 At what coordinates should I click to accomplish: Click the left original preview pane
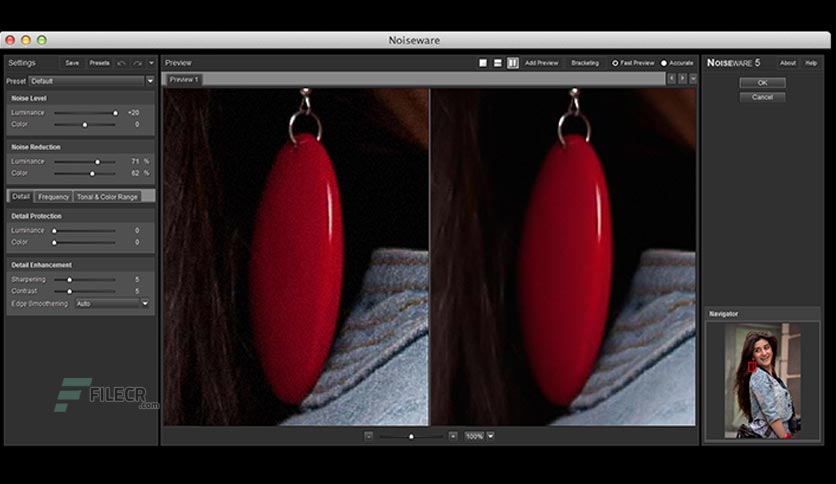pos(296,257)
